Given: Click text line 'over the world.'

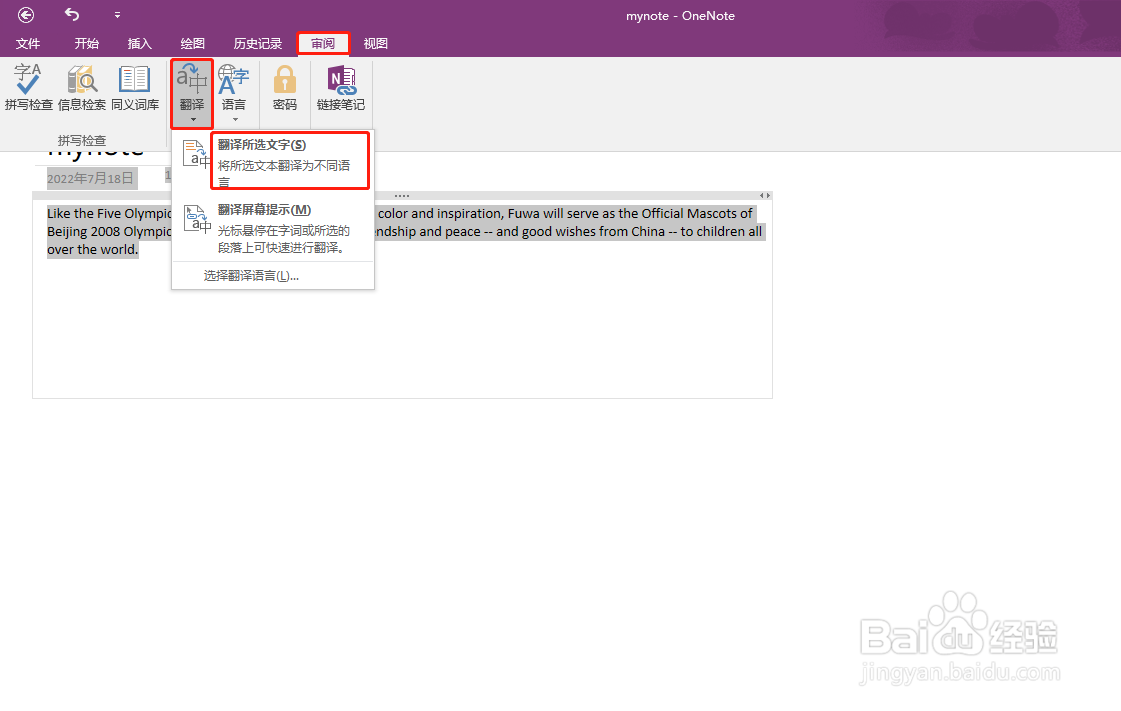Looking at the screenshot, I should click(92, 249).
